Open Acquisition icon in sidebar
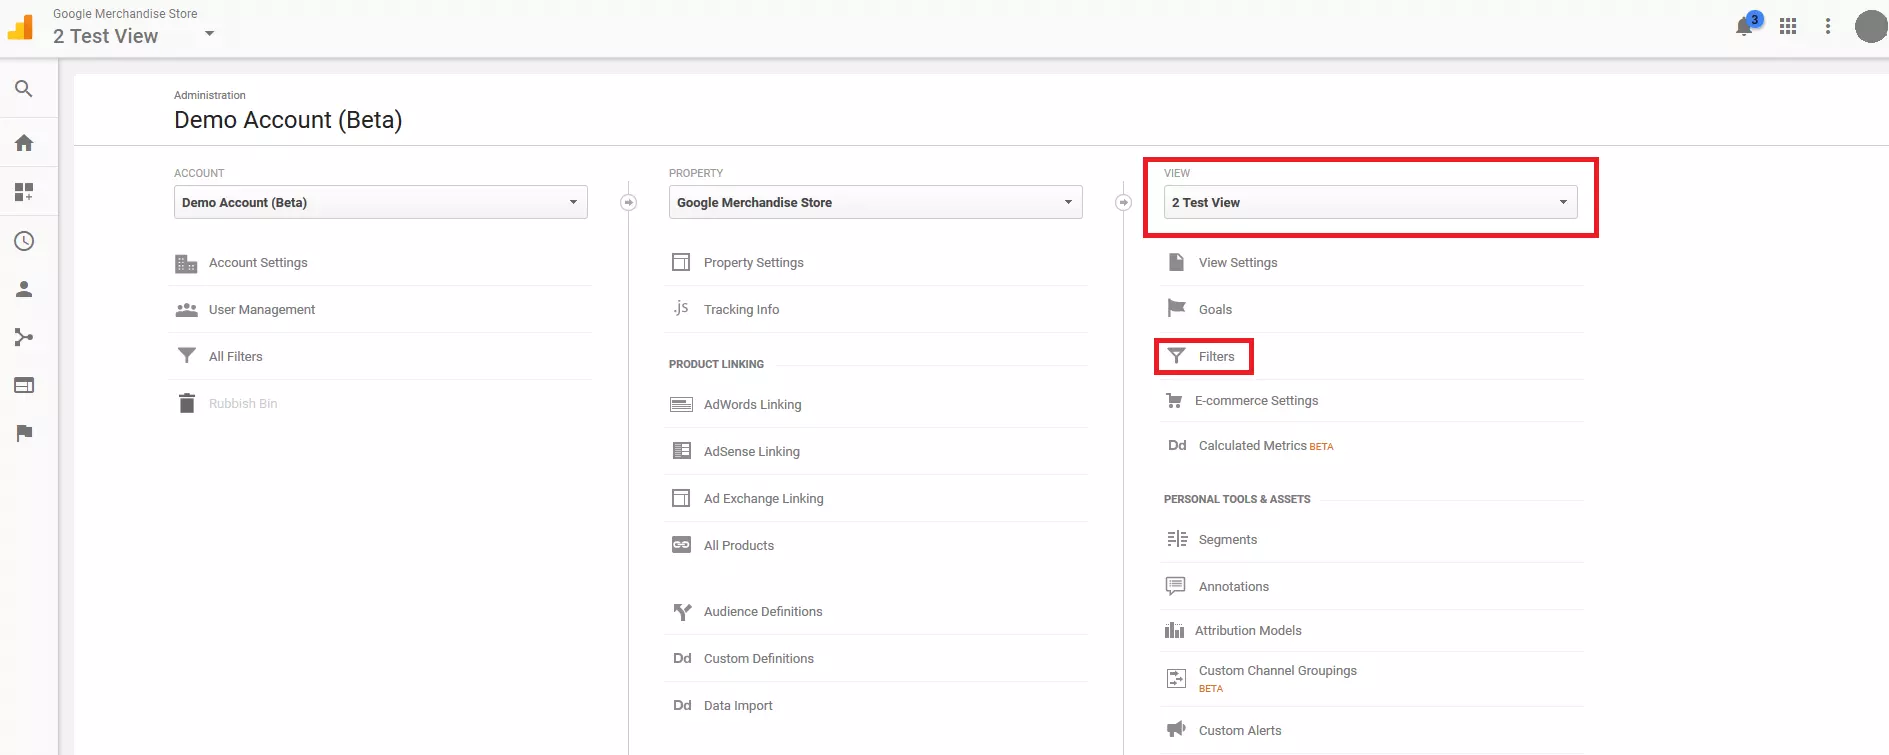The height and width of the screenshot is (755, 1889). (x=24, y=337)
